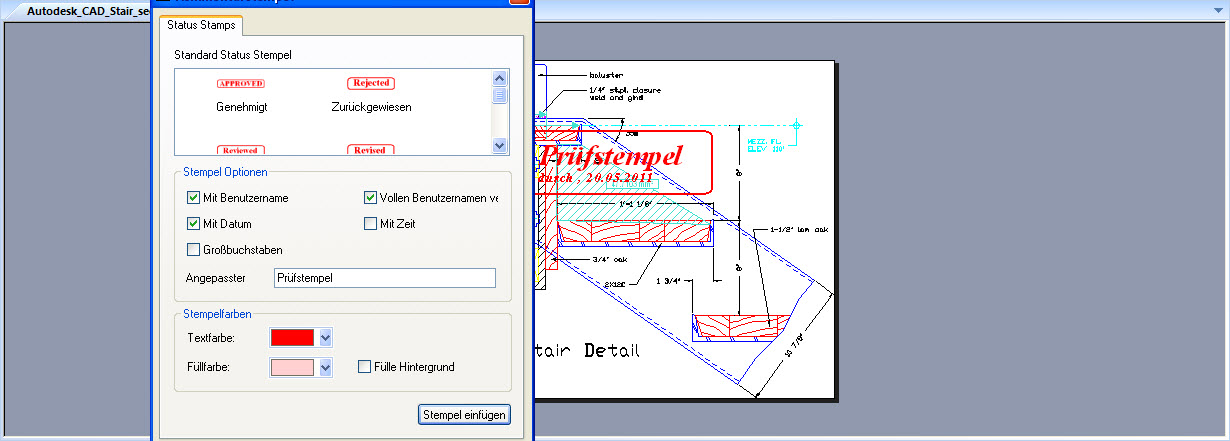Click the stamp list scroll-up arrow
This screenshot has width=1230, height=441.
click(500, 78)
